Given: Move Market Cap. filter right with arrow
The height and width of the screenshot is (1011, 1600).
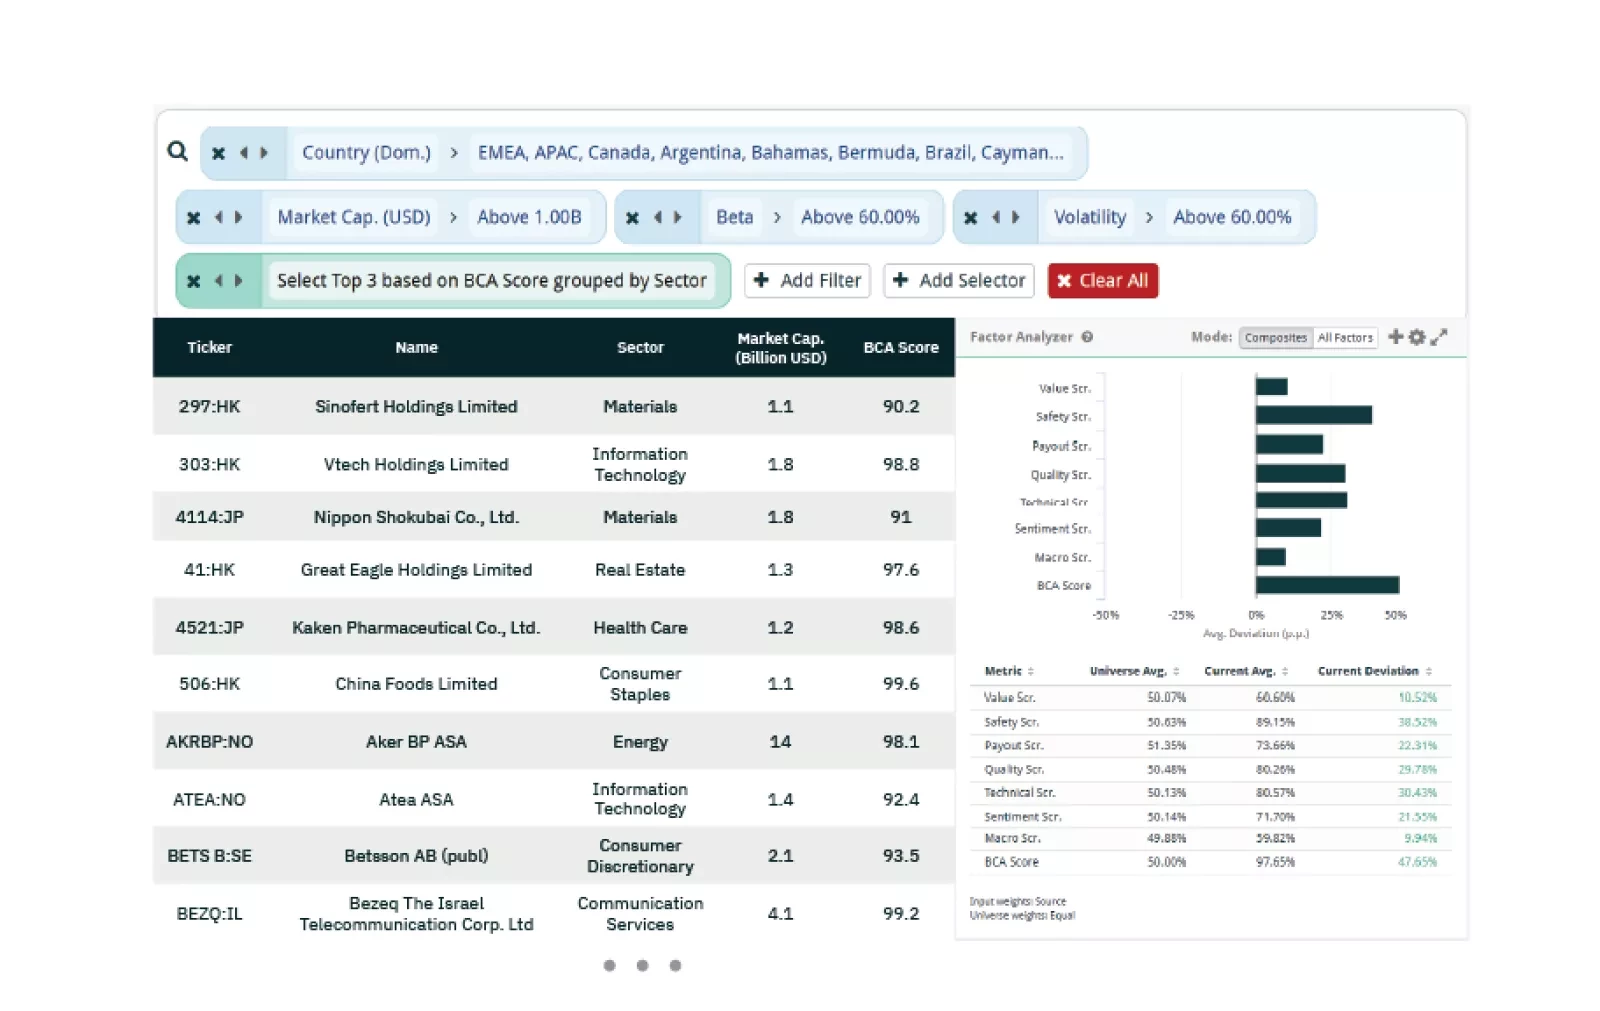Looking at the screenshot, I should pyautogui.click(x=239, y=217).
